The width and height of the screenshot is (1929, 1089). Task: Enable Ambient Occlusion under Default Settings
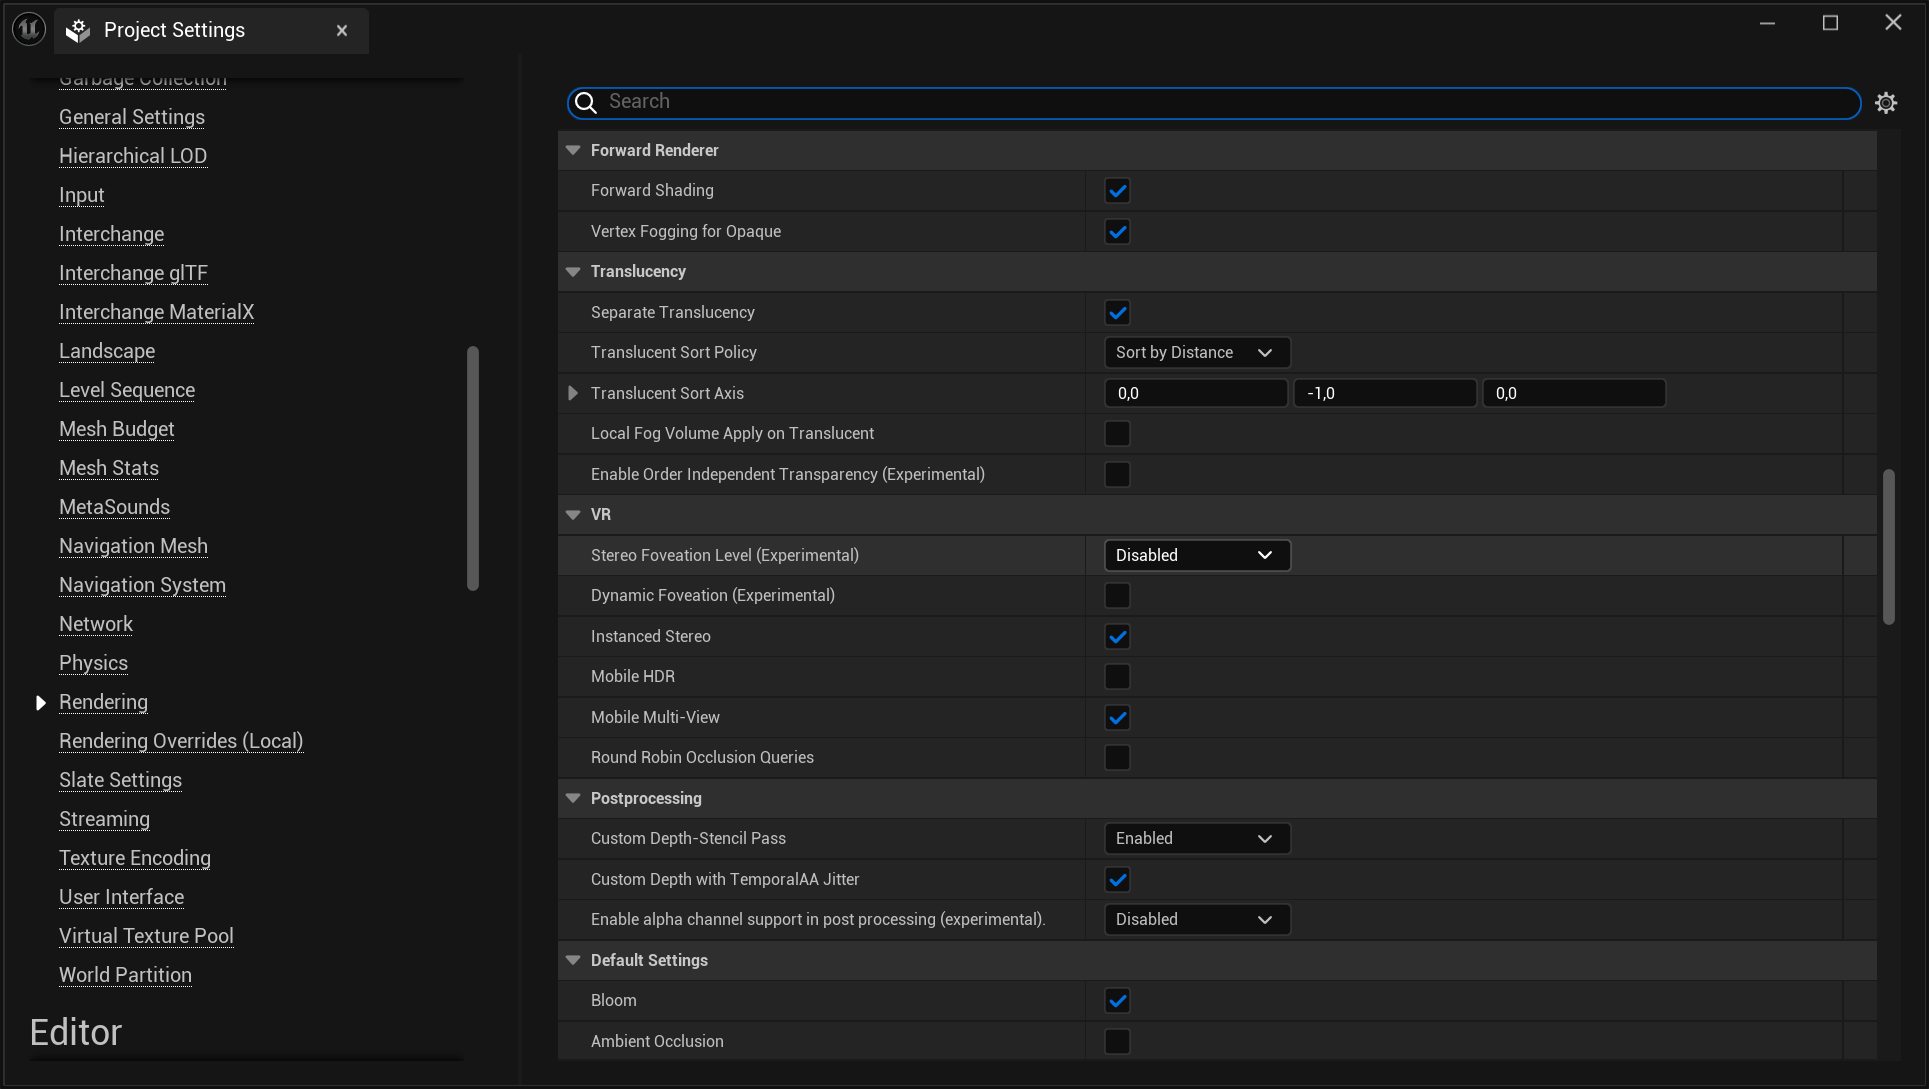(x=1117, y=1041)
